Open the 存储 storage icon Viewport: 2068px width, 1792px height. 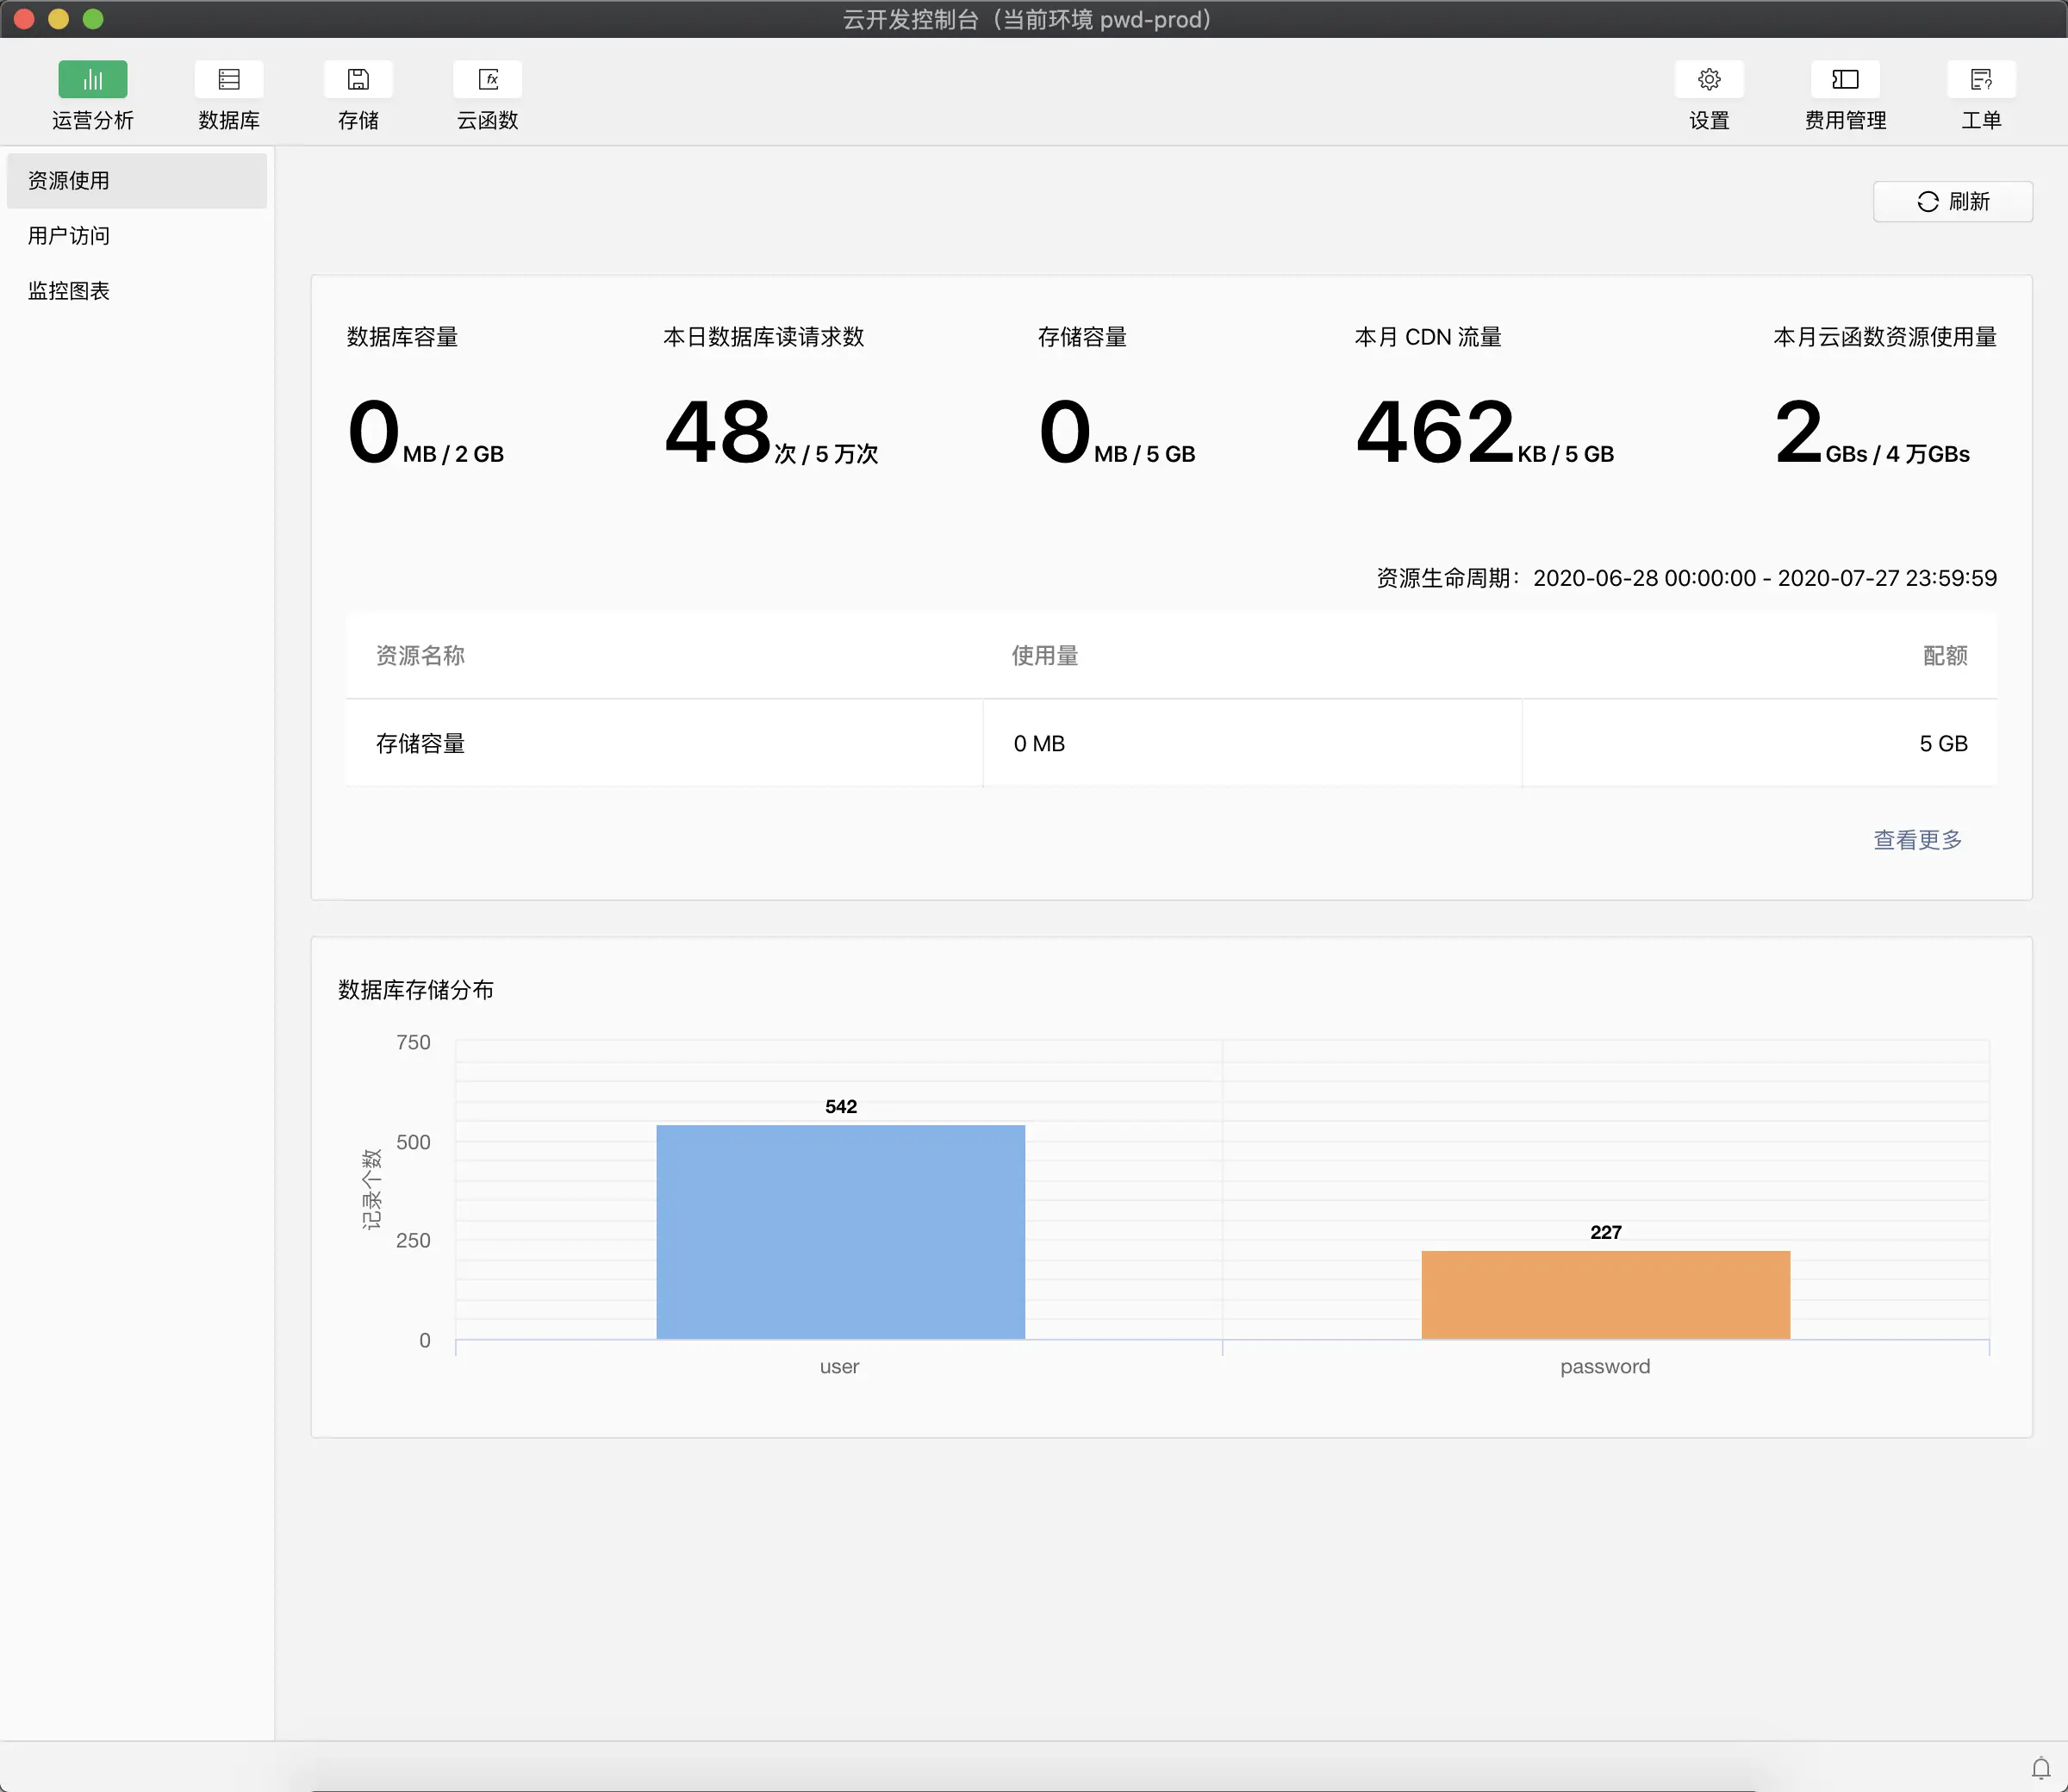tap(358, 80)
